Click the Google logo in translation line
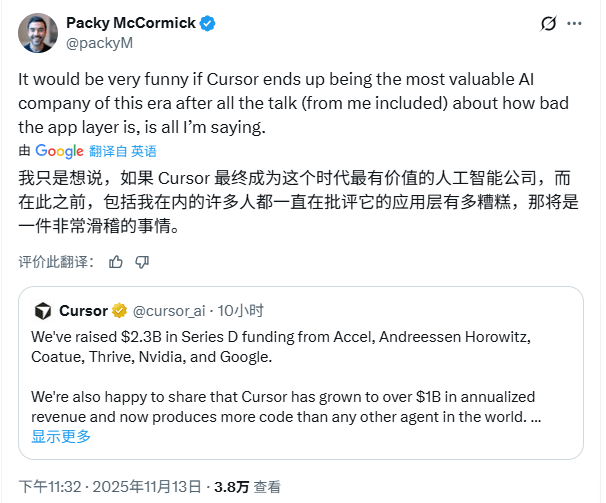This screenshot has width=606, height=503. (59, 151)
